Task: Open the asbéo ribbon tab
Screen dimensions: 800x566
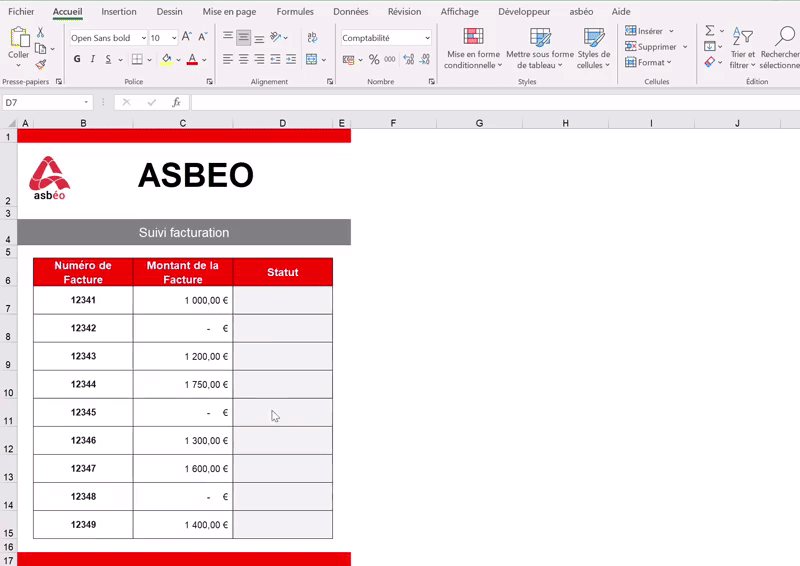Action: coord(581,11)
